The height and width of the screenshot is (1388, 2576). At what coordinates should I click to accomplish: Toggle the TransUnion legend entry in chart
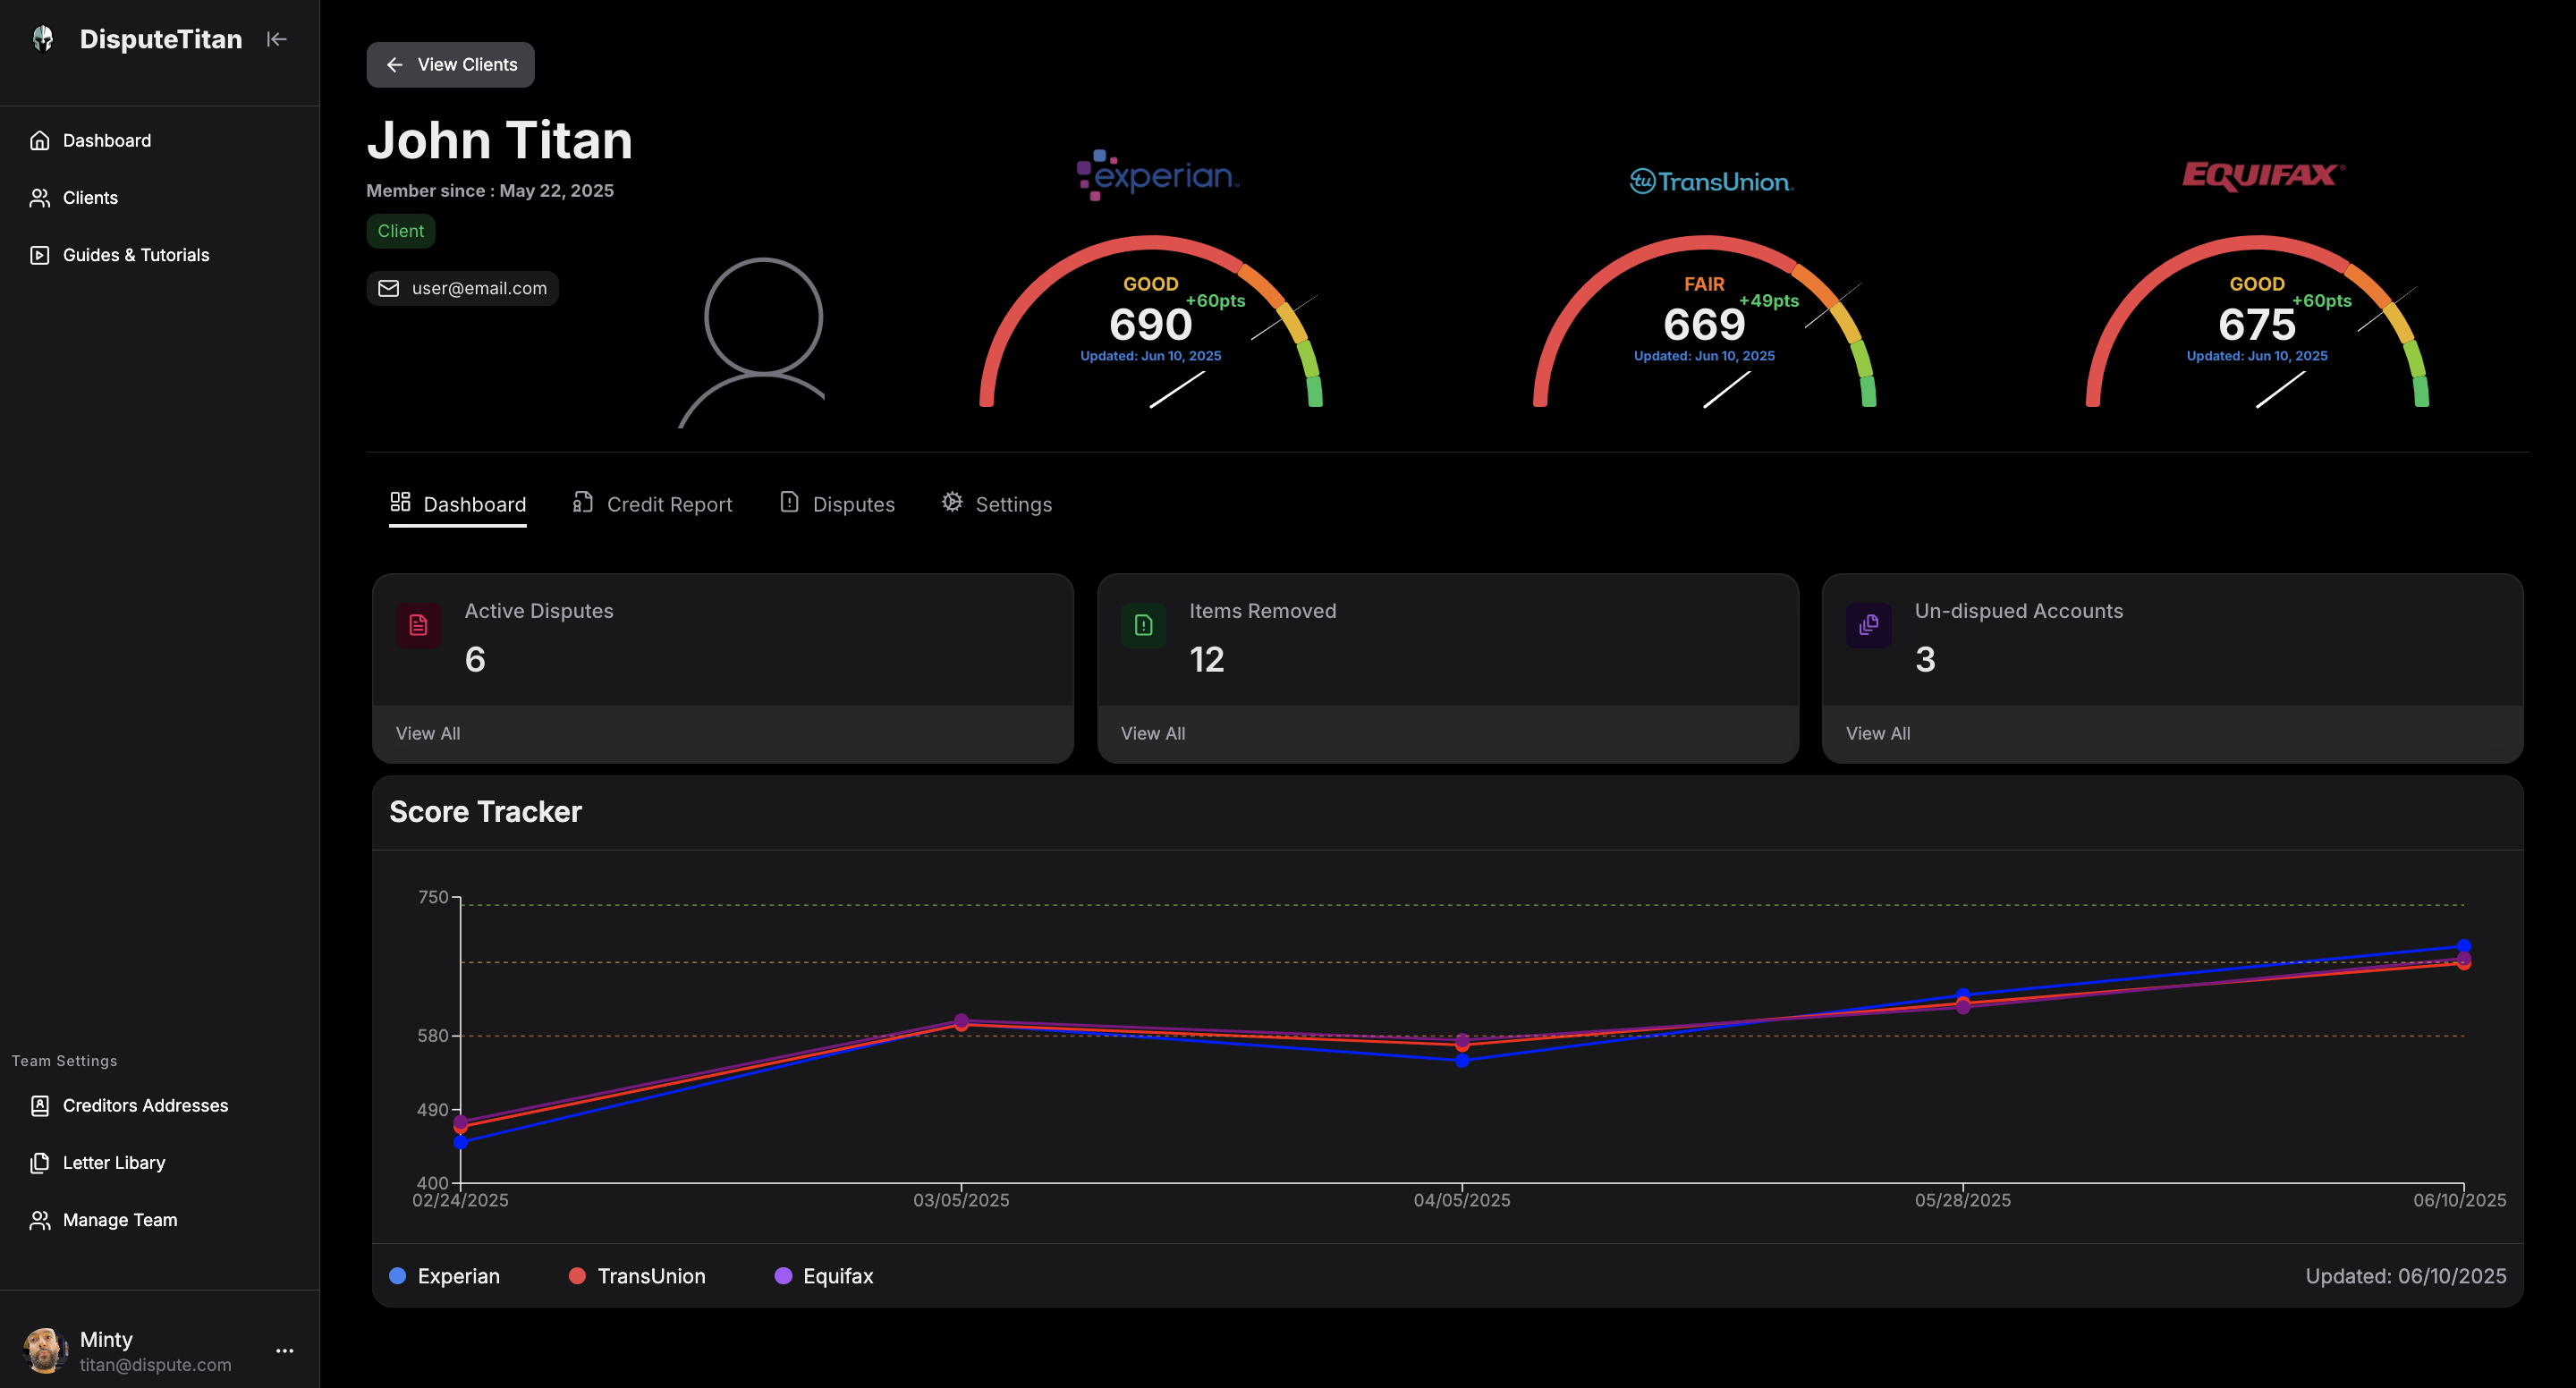click(637, 1277)
